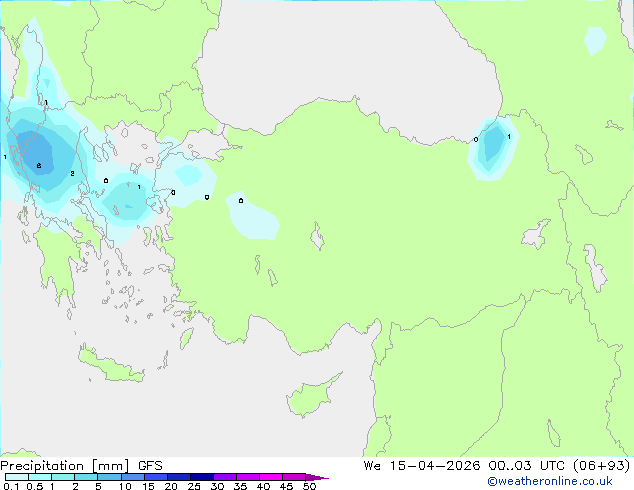Viewport: 634px width, 490px height.
Task: Select the 2–5 mm legend color box
Action: [x=86, y=477]
